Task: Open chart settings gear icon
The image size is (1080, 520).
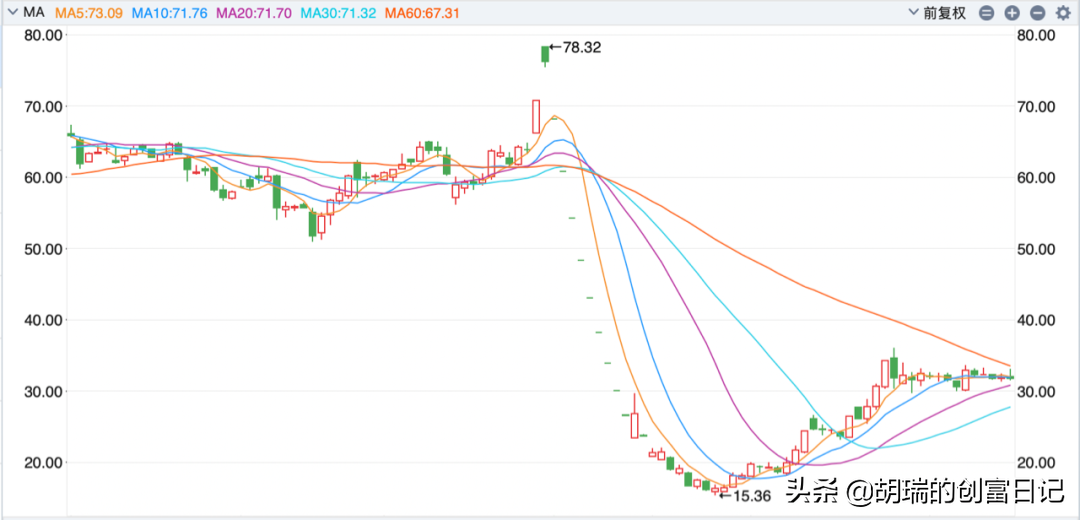Action: pos(1062,12)
